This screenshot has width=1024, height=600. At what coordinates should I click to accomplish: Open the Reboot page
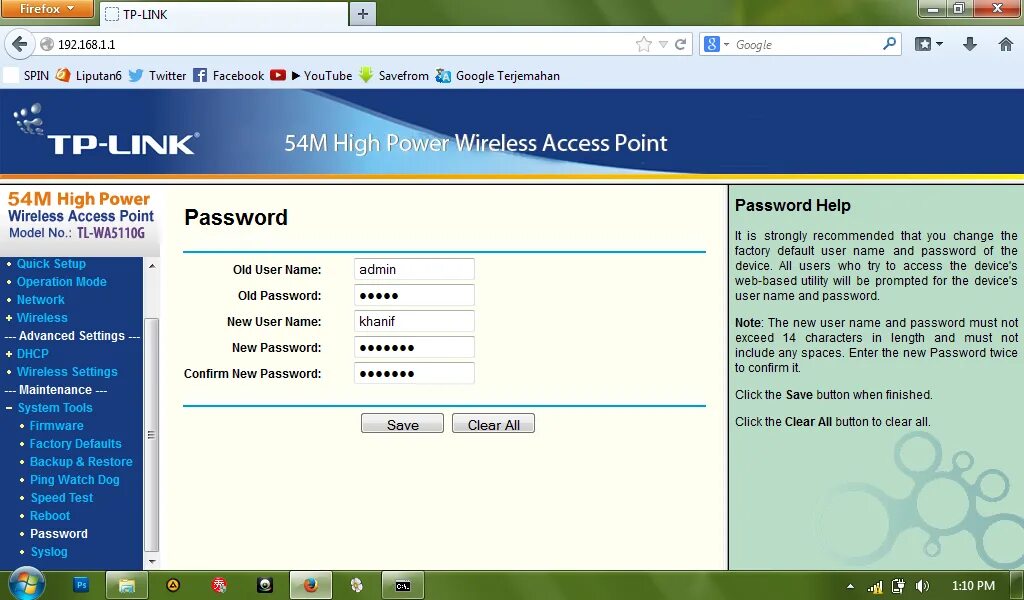coord(50,516)
